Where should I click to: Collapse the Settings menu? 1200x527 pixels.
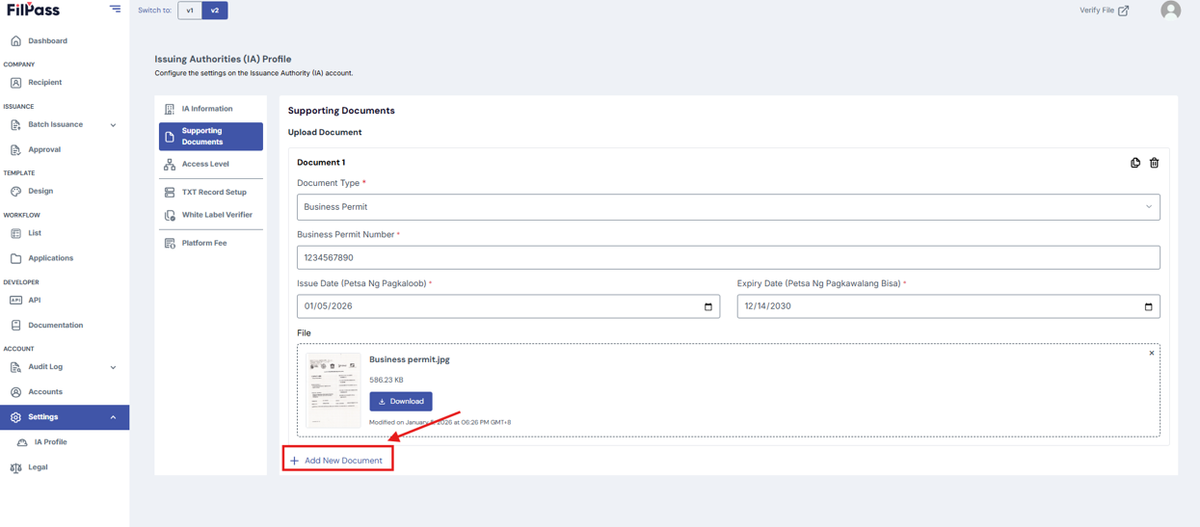coord(64,417)
